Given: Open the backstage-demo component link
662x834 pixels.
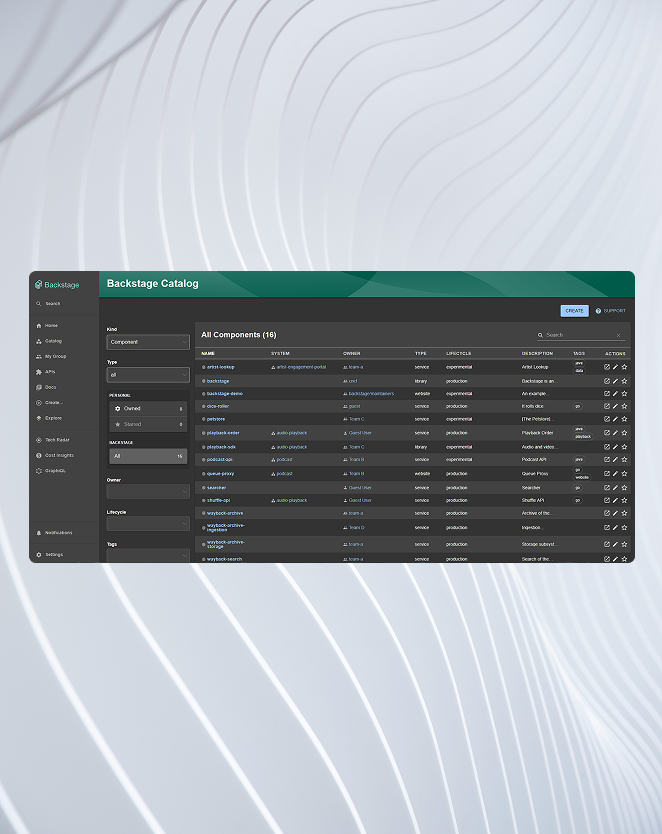Looking at the screenshot, I should [x=224, y=394].
